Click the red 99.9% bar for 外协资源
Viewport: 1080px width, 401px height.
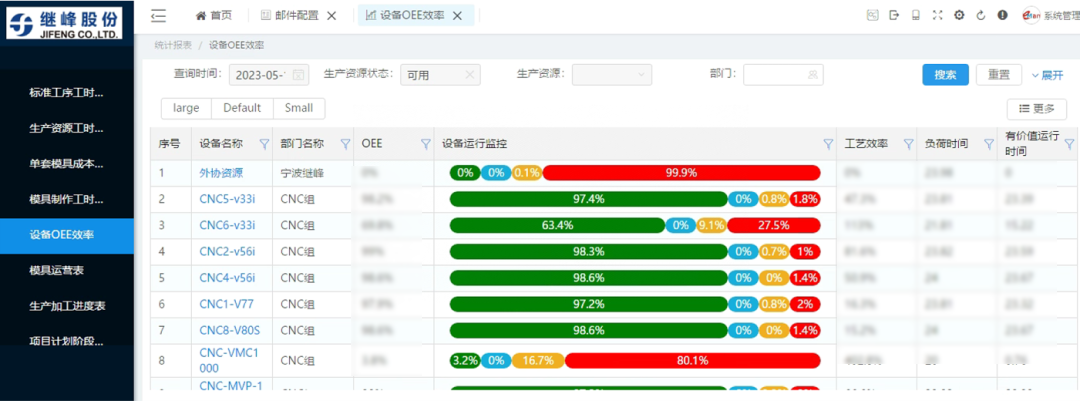click(681, 173)
